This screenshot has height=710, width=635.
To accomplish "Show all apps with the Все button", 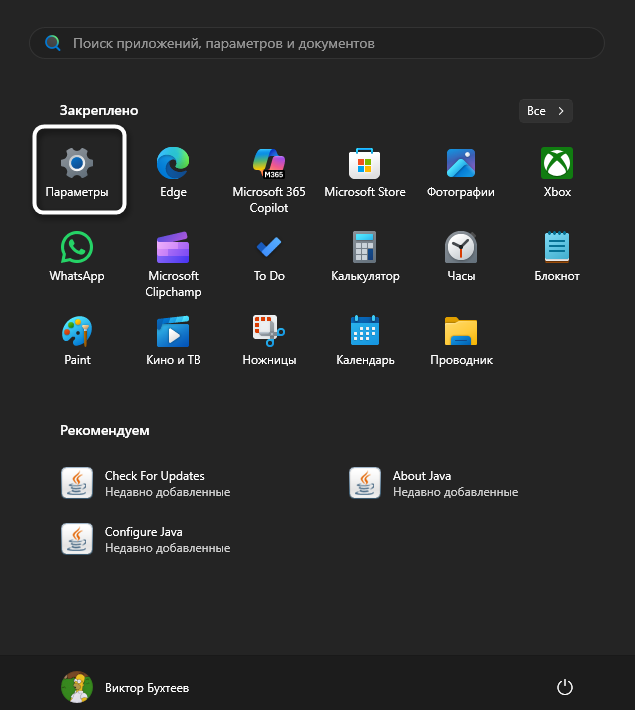I will (x=546, y=111).
